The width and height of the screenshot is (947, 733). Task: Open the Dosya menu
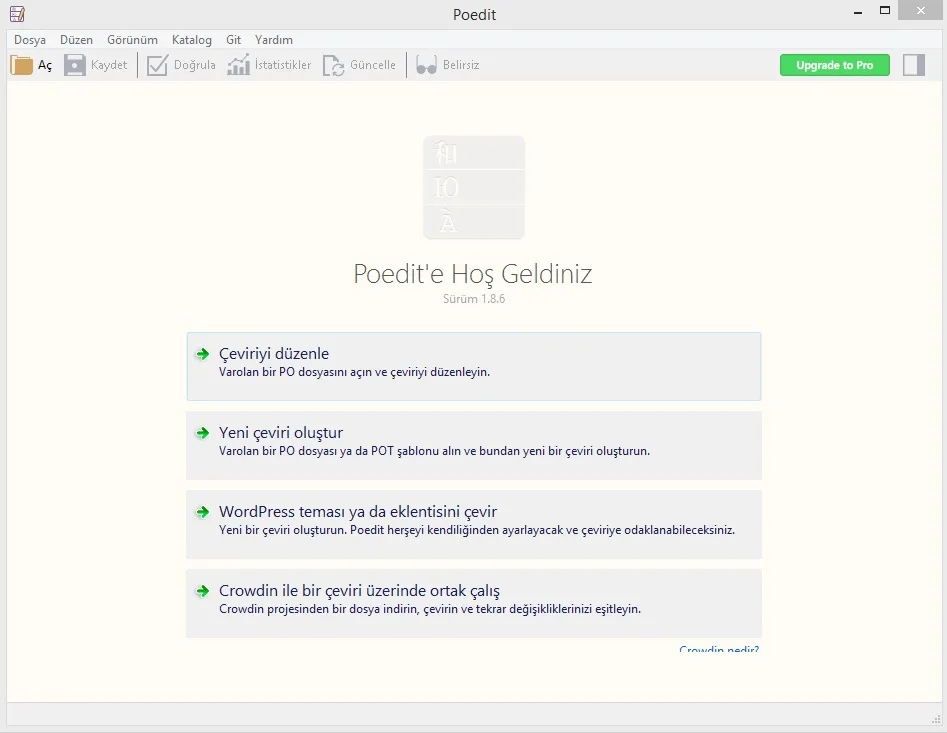[x=30, y=40]
